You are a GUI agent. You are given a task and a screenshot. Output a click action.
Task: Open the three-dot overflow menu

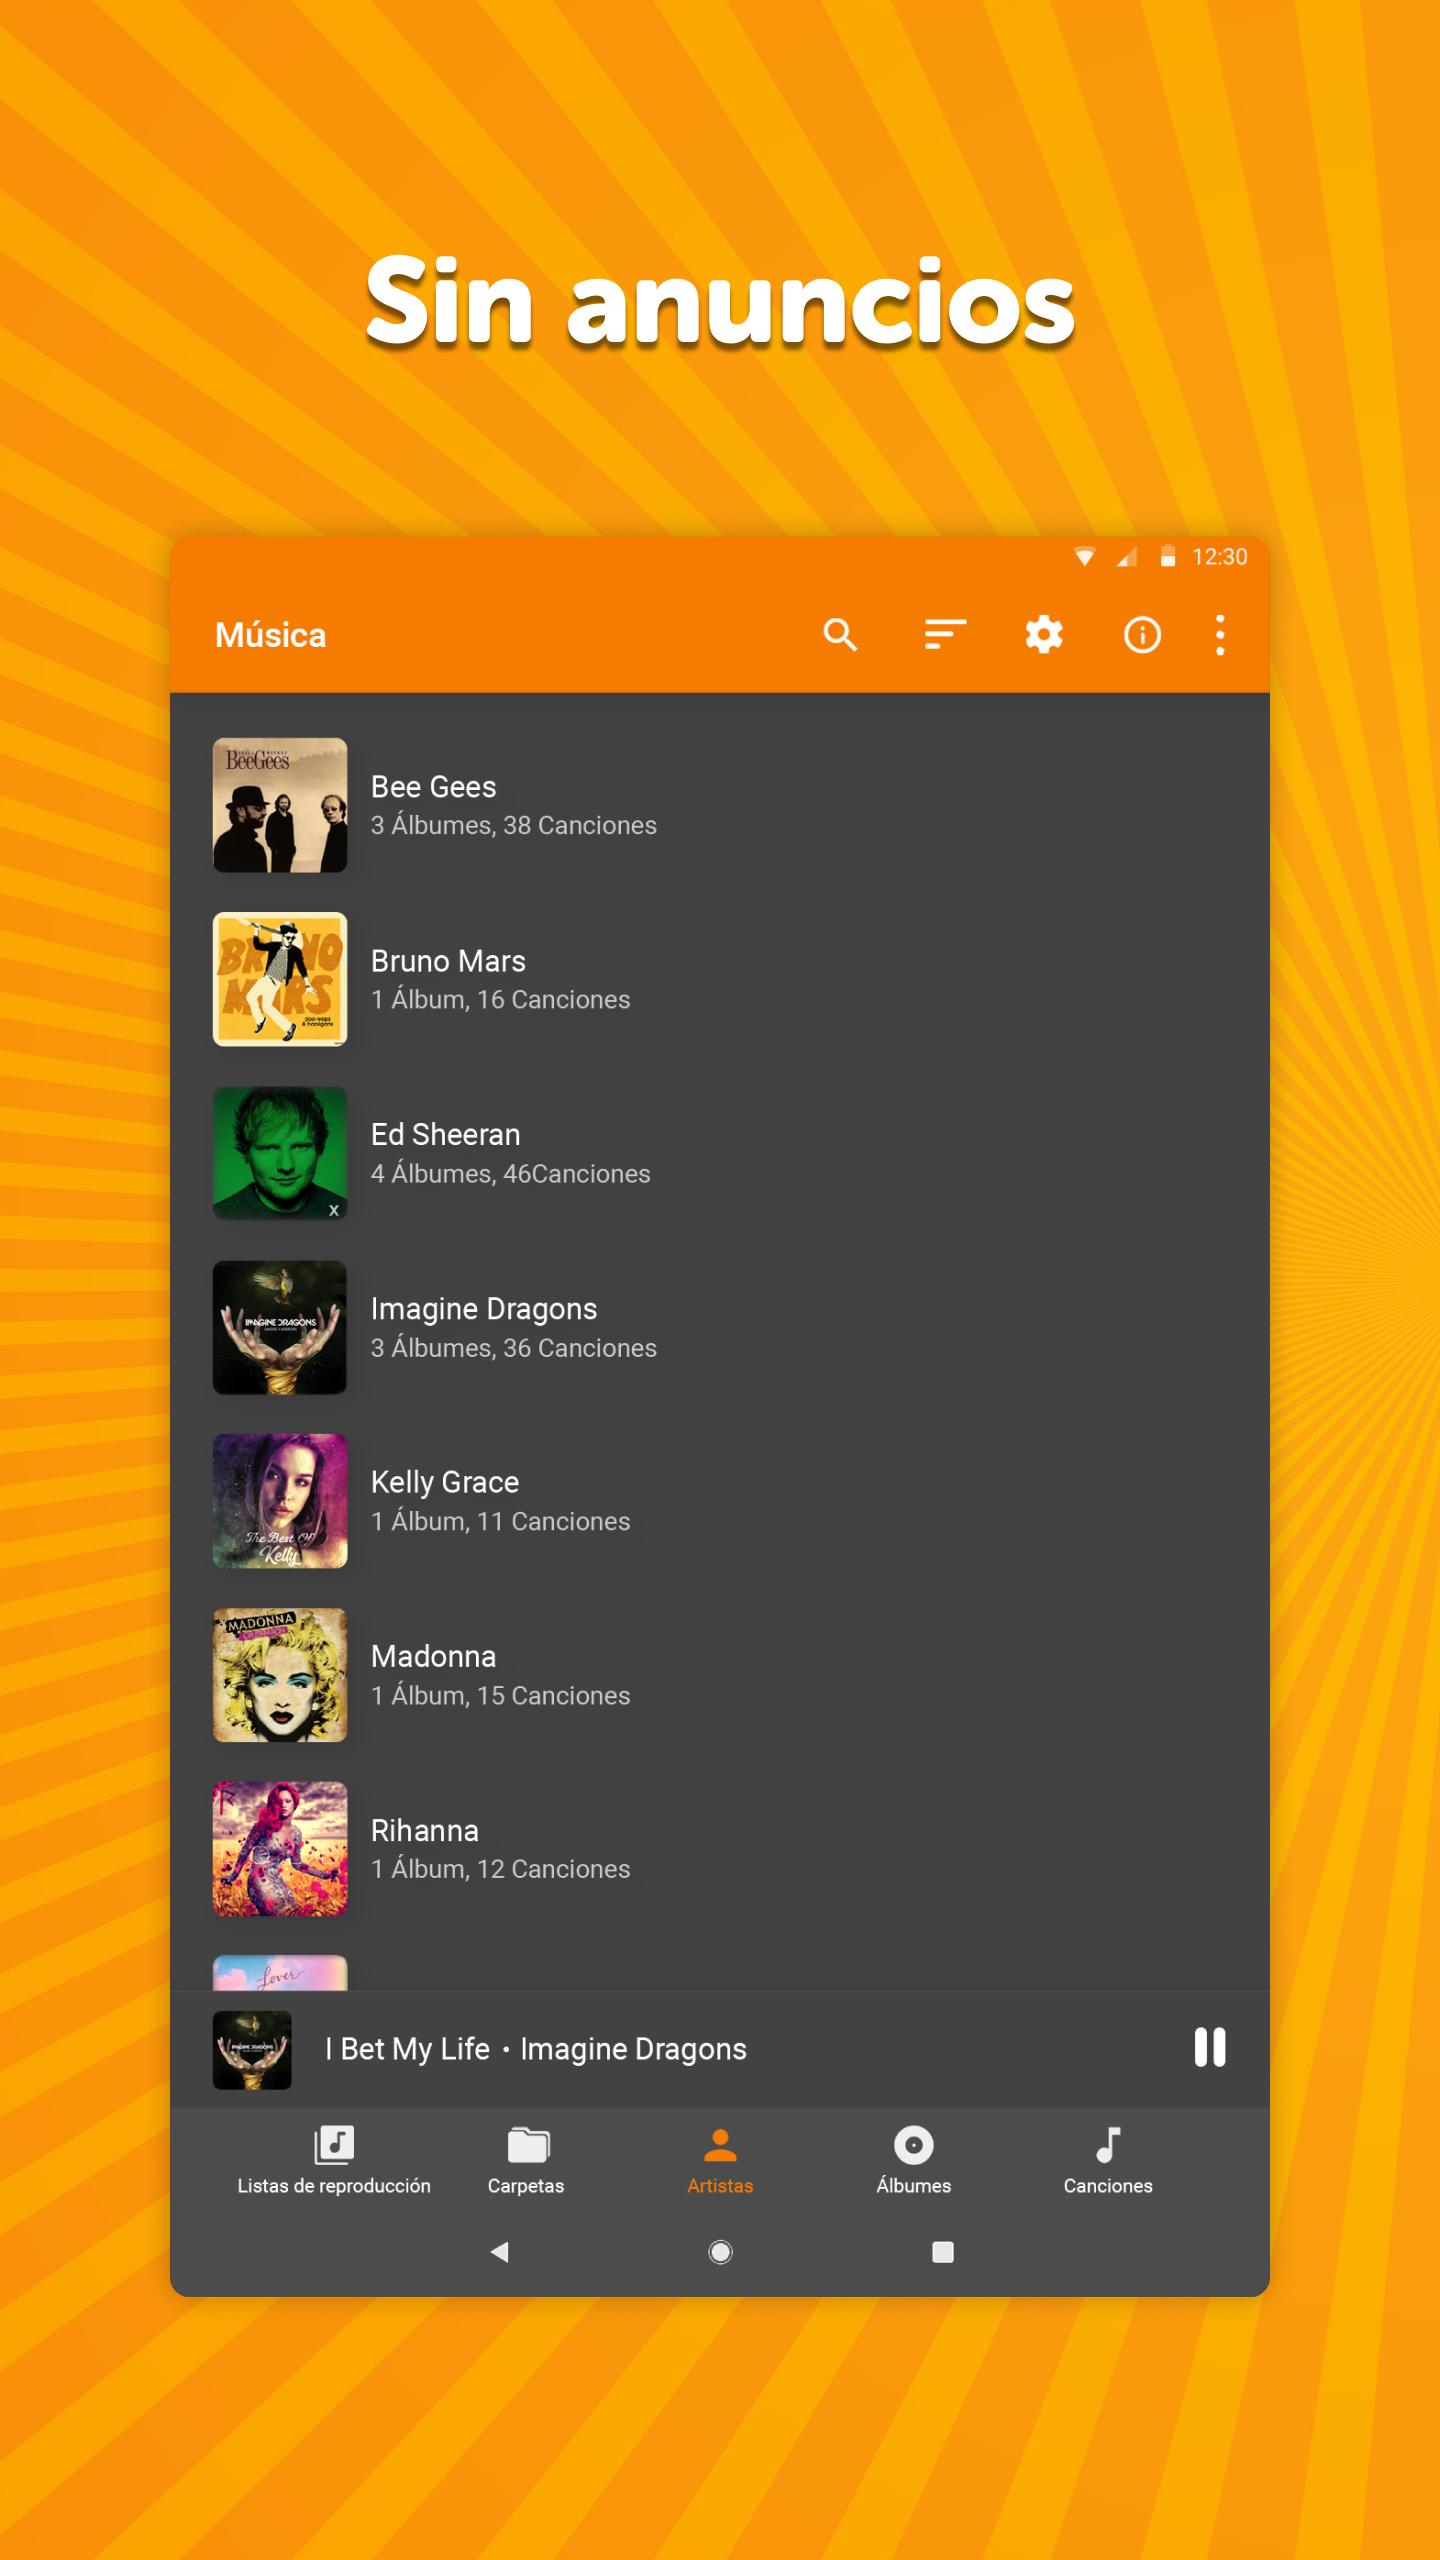(x=1220, y=635)
